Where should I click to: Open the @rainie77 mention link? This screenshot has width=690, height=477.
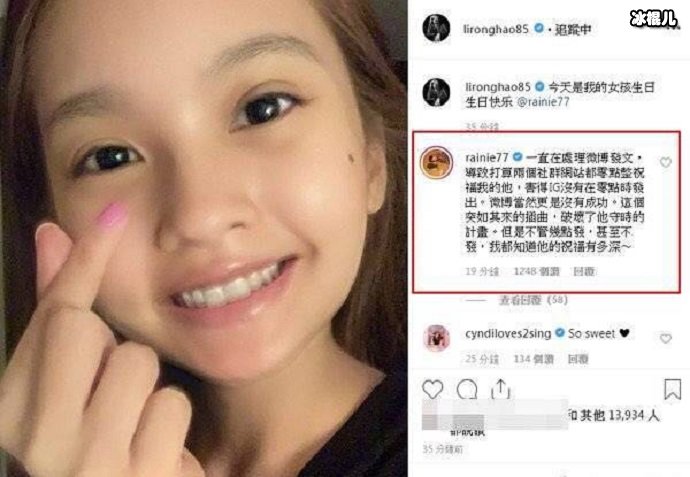543,102
